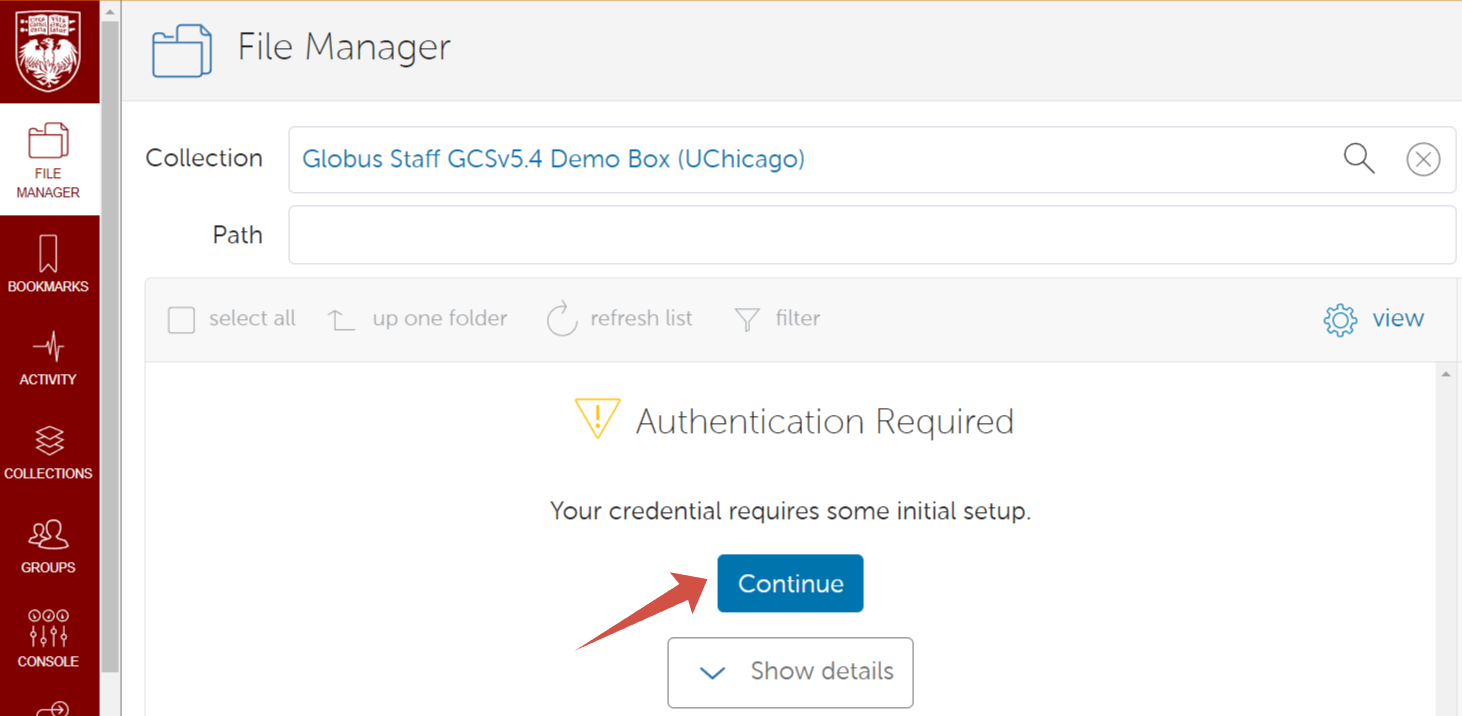Refresh the file list
This screenshot has width=1462, height=716.
[x=620, y=319]
